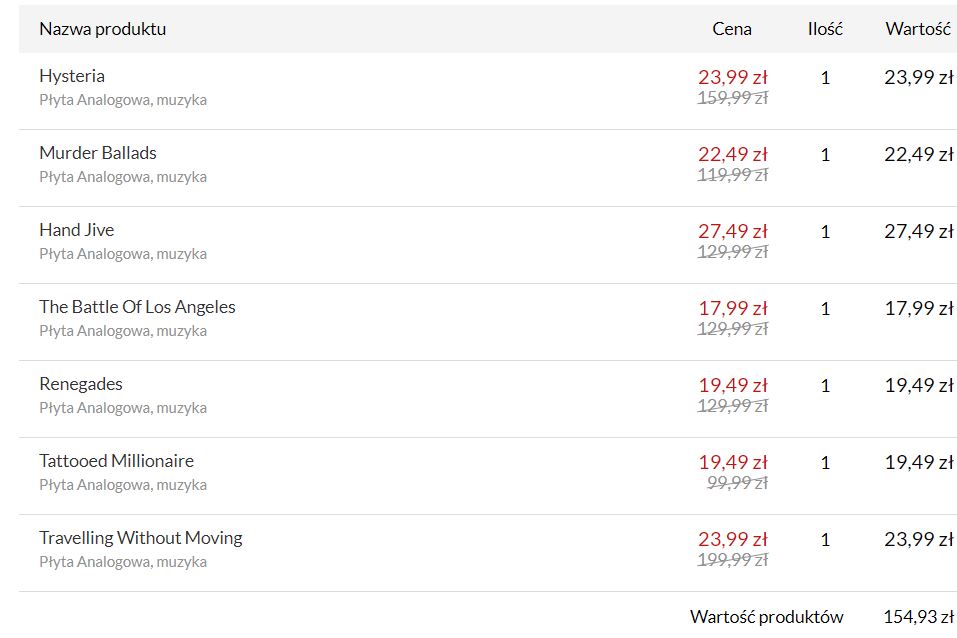Click the crossed-out 119,99 zł price
The width and height of the screenshot is (957, 638).
732,175
